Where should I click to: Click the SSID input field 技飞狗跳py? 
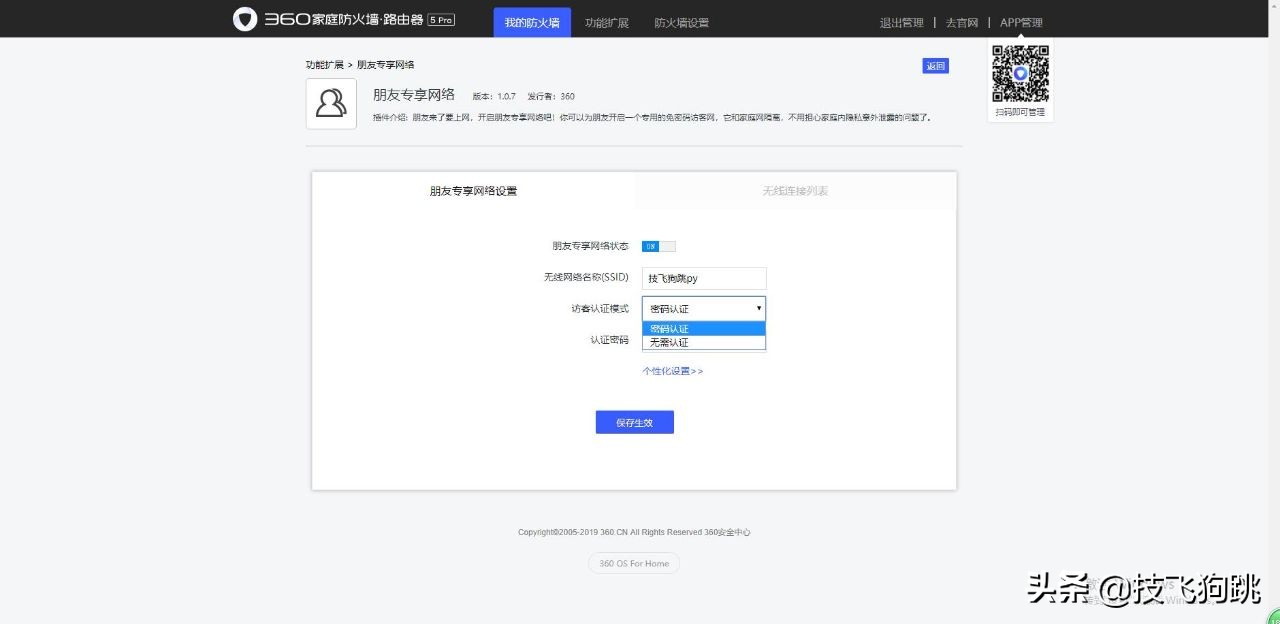pos(703,277)
